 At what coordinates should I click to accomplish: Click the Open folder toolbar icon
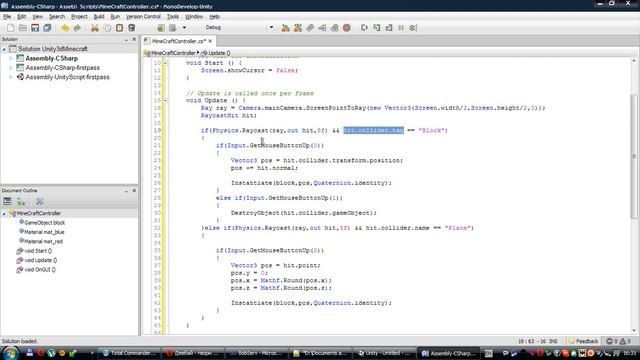click(x=23, y=28)
